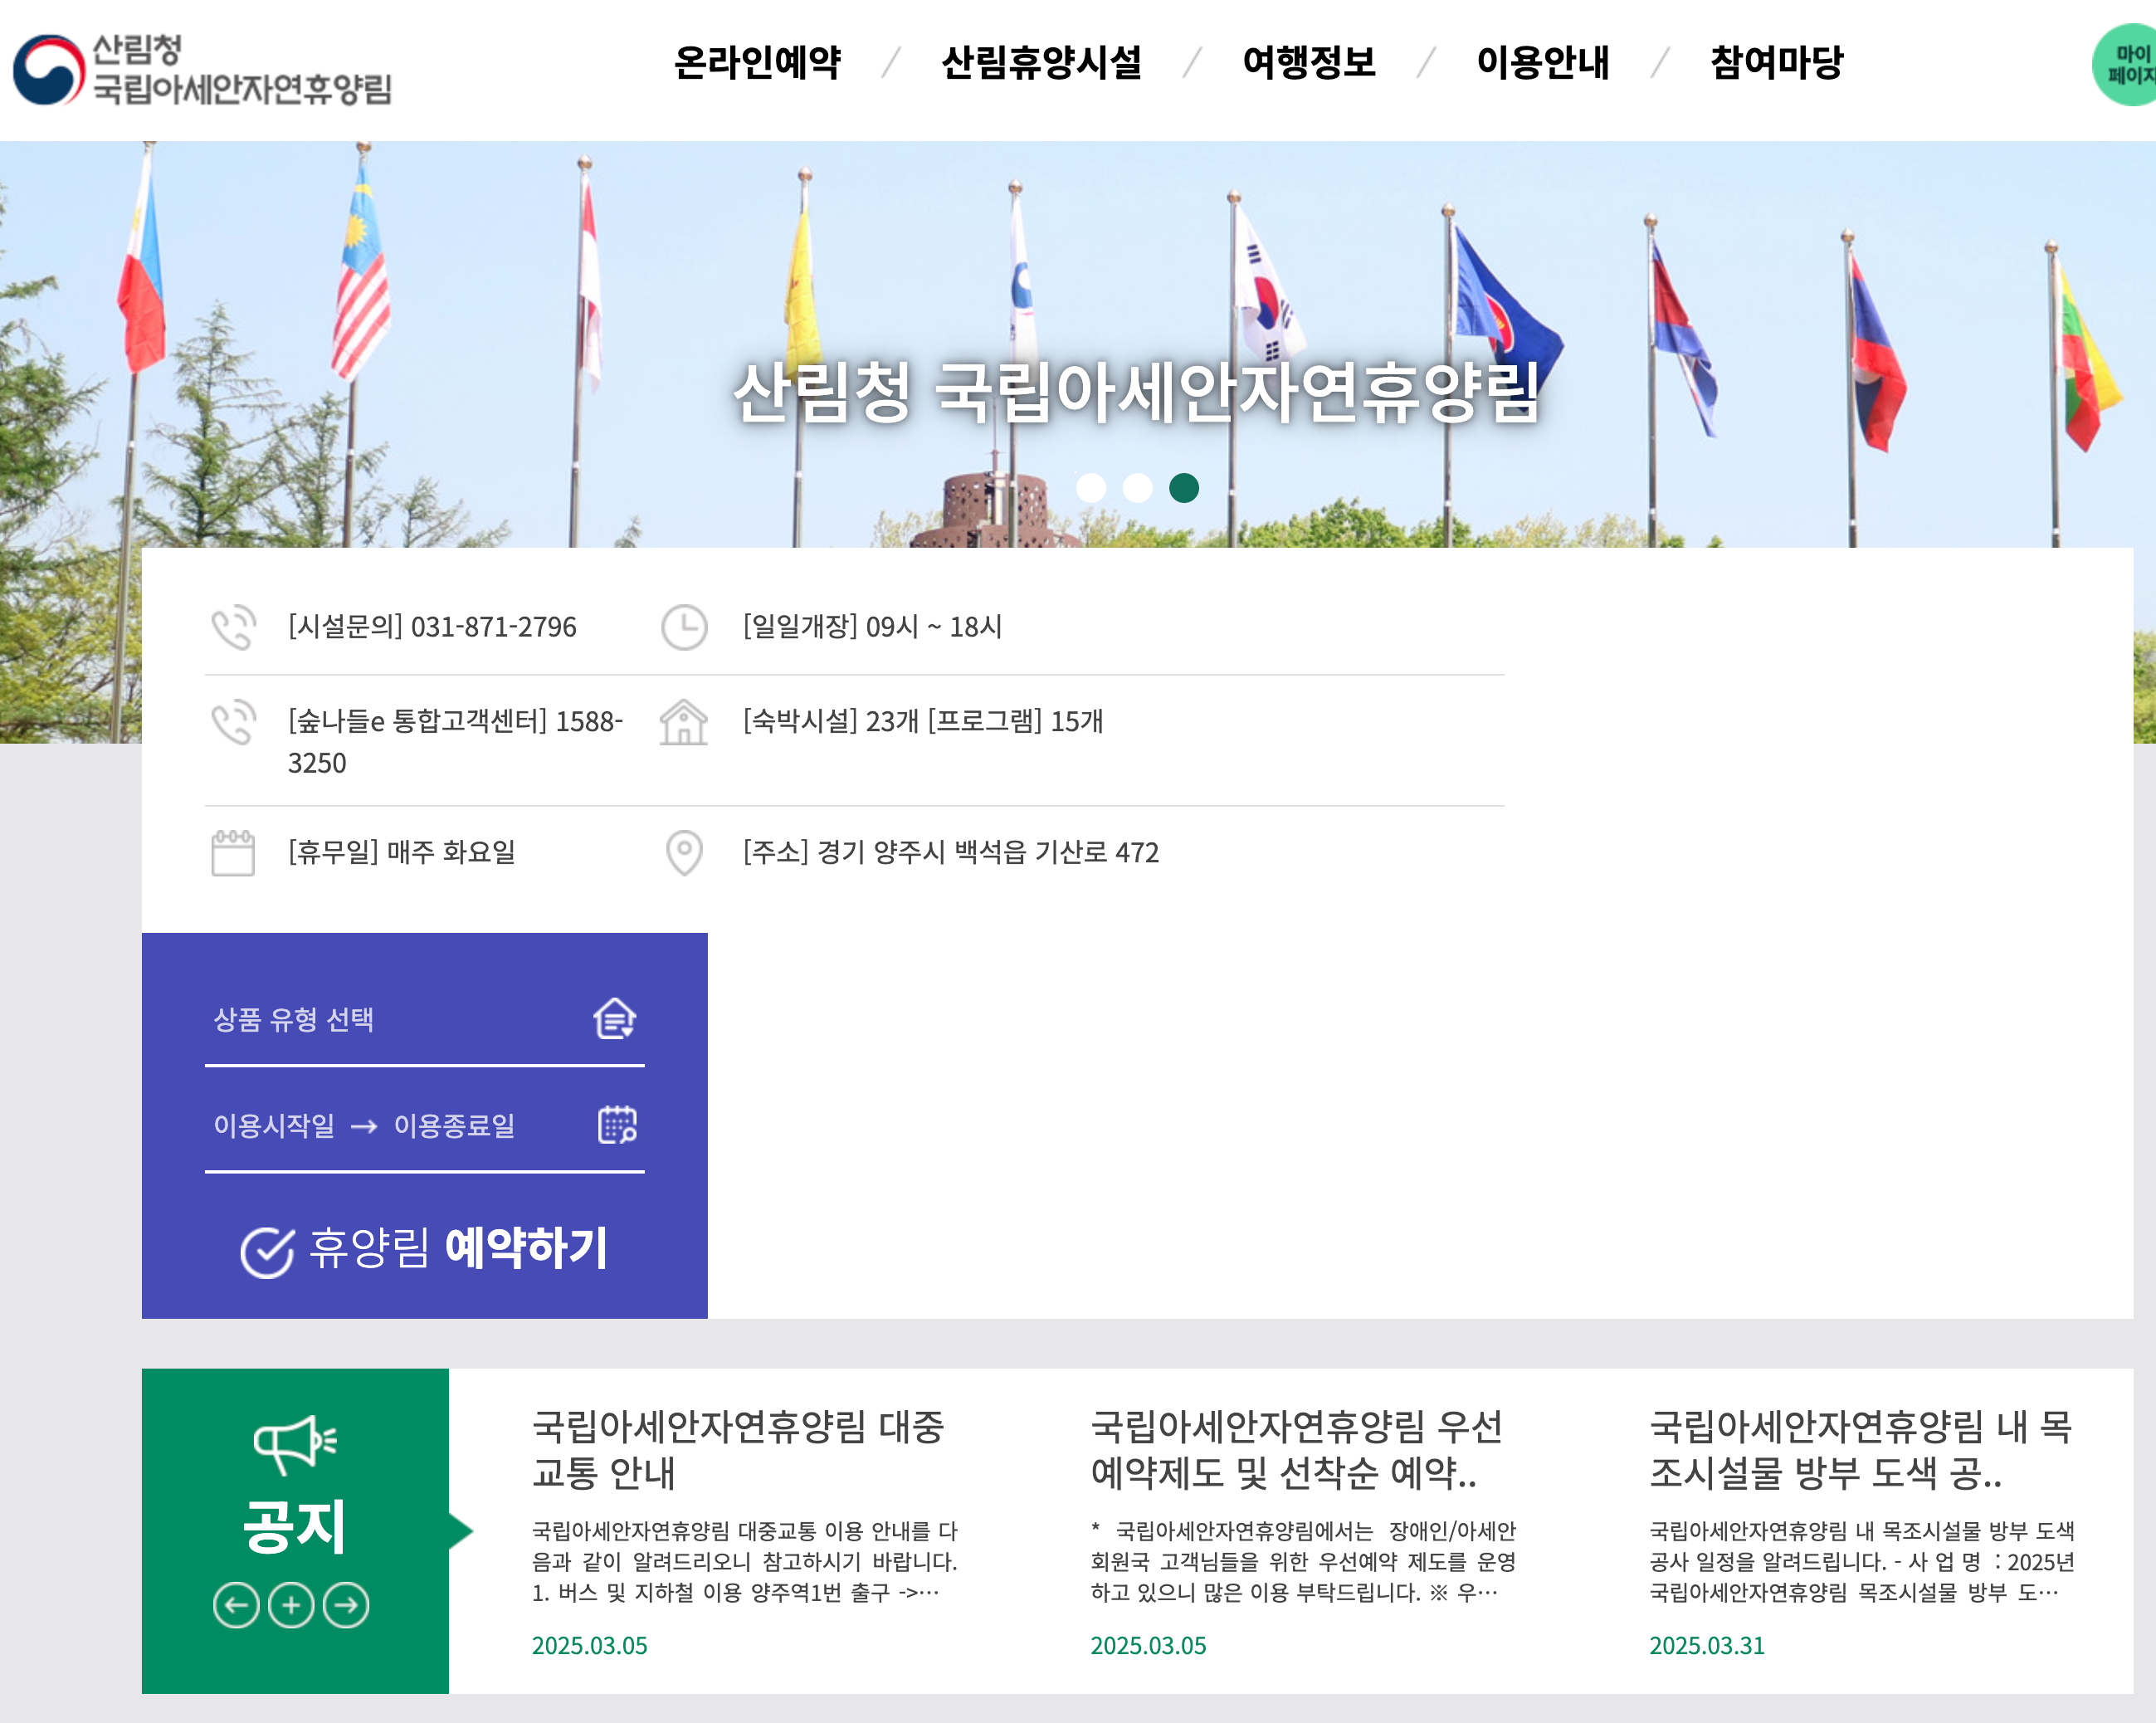
Task: Click the location pin icon next to 주소
Action: tap(685, 853)
